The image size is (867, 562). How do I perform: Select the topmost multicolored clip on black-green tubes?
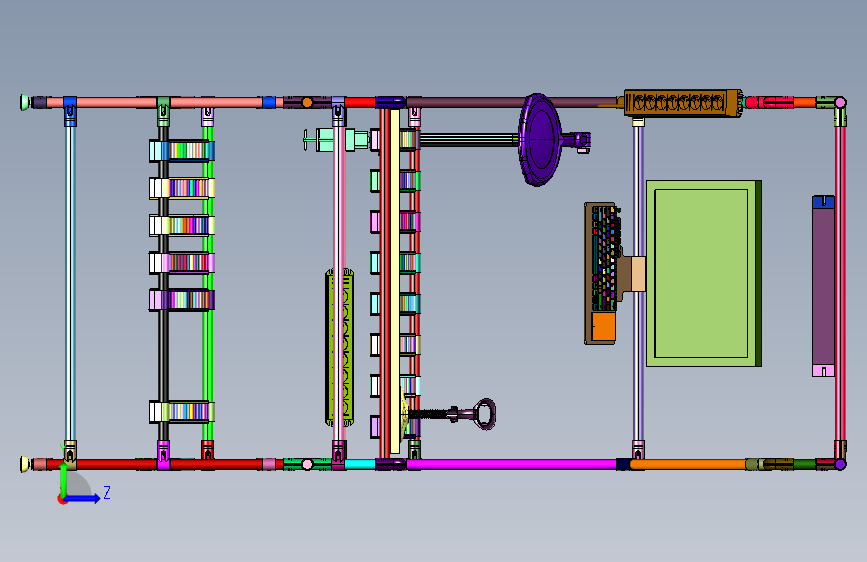click(181, 150)
